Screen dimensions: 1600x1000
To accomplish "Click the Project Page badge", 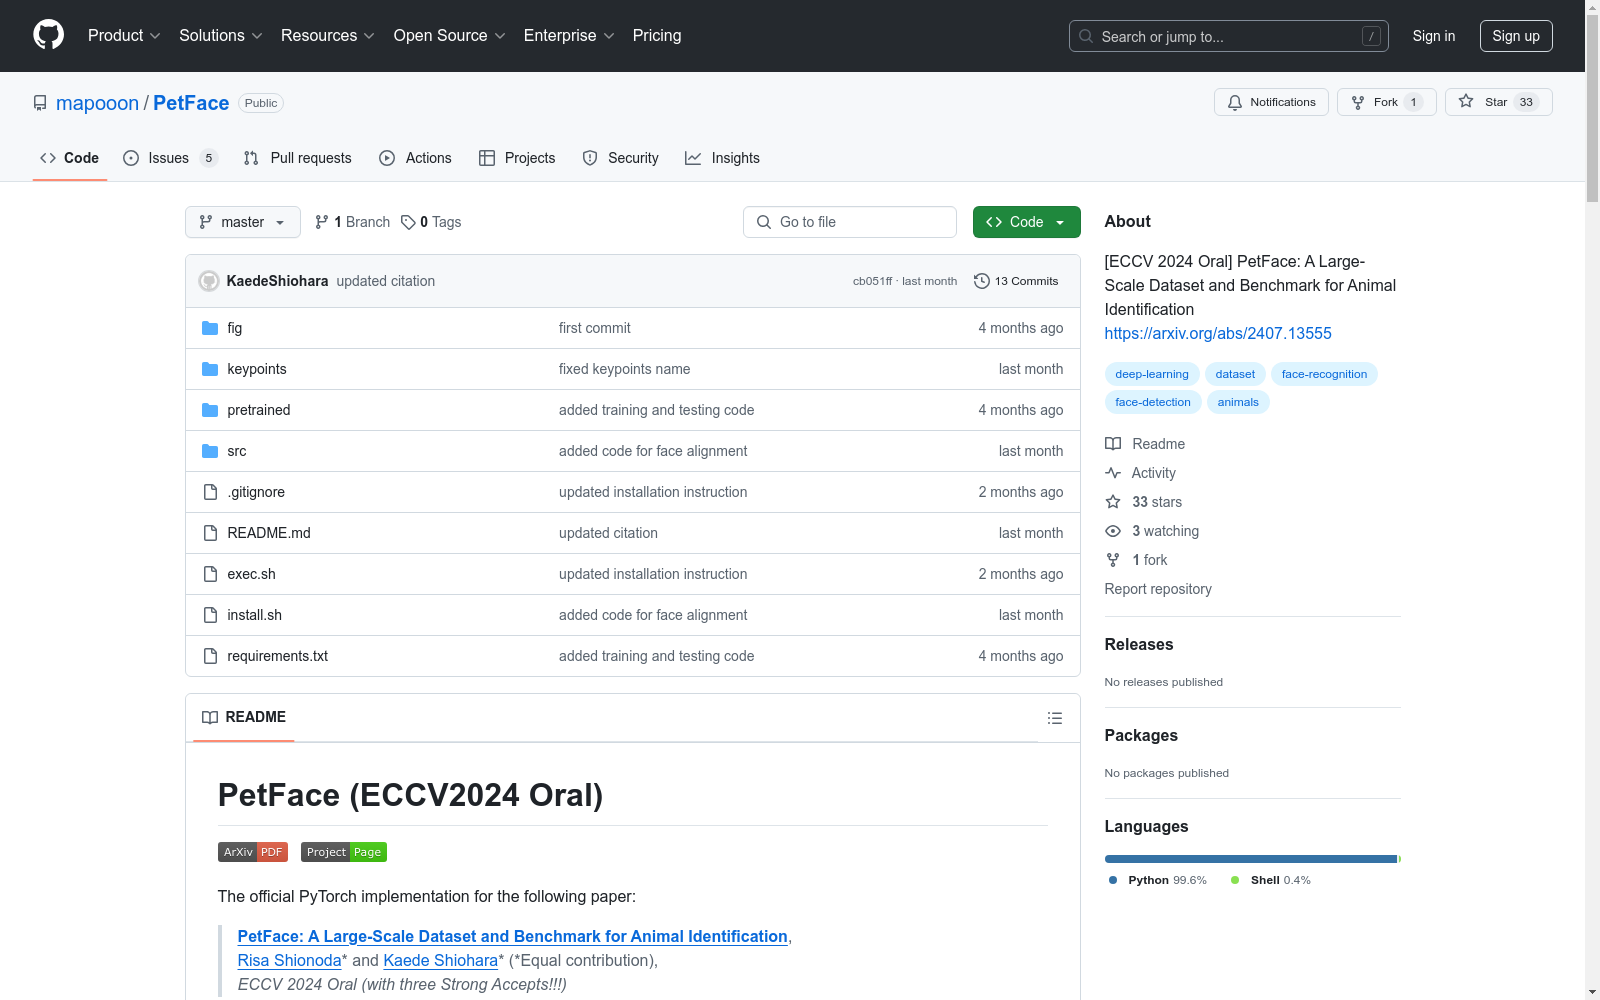I will click(344, 852).
